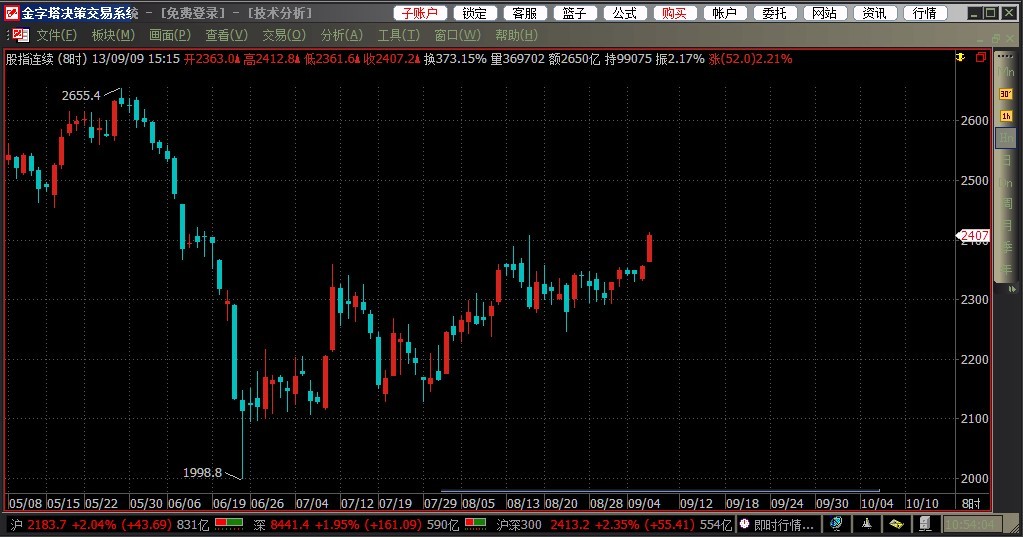Click the globe network icon in status bar
This screenshot has height=537, width=1023.
[x=836, y=524]
